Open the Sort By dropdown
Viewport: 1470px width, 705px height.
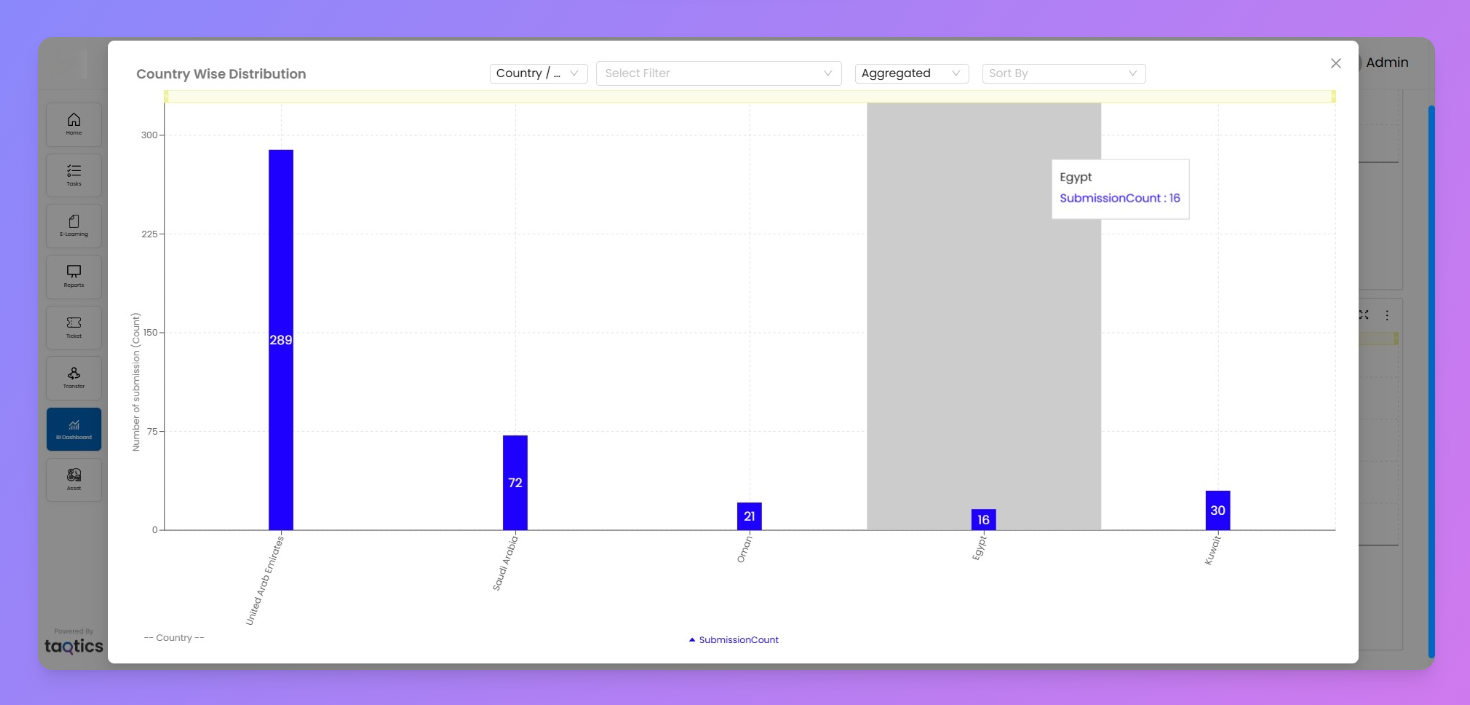pyautogui.click(x=1064, y=73)
